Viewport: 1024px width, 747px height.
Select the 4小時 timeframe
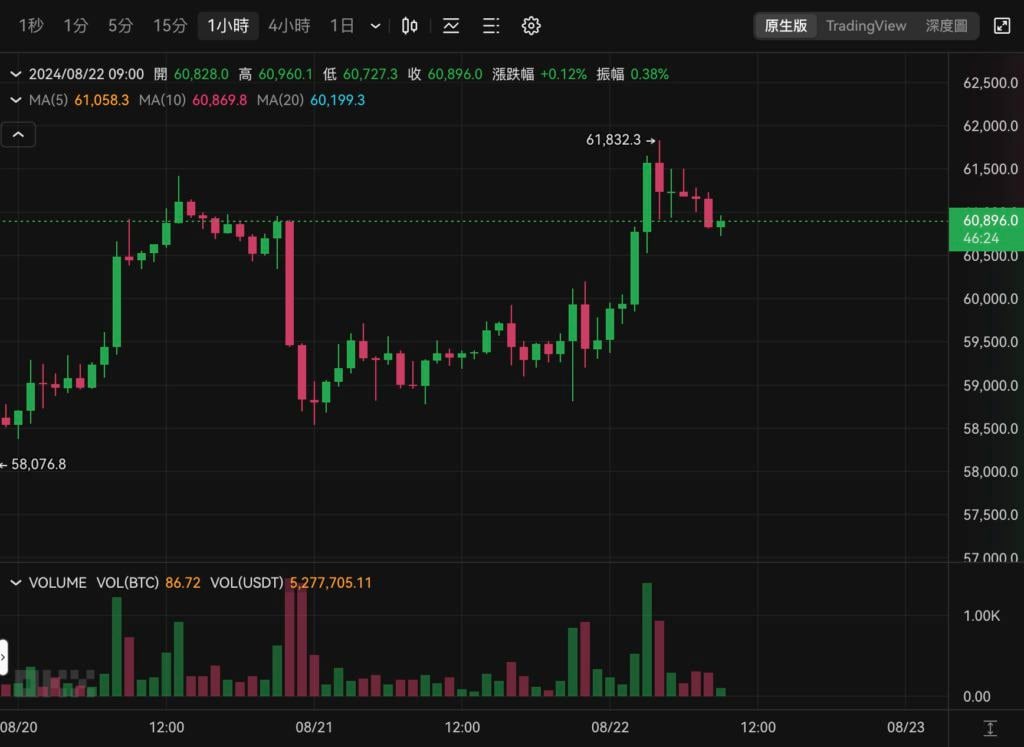click(289, 26)
